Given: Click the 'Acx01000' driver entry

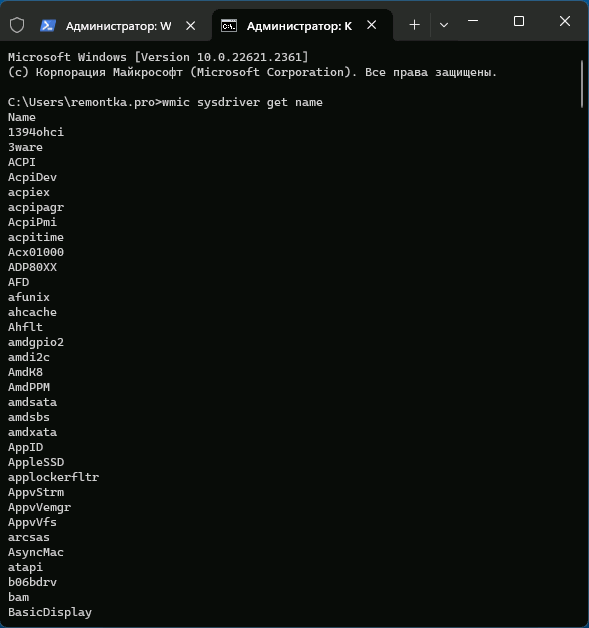Looking at the screenshot, I should pyautogui.click(x=36, y=252).
